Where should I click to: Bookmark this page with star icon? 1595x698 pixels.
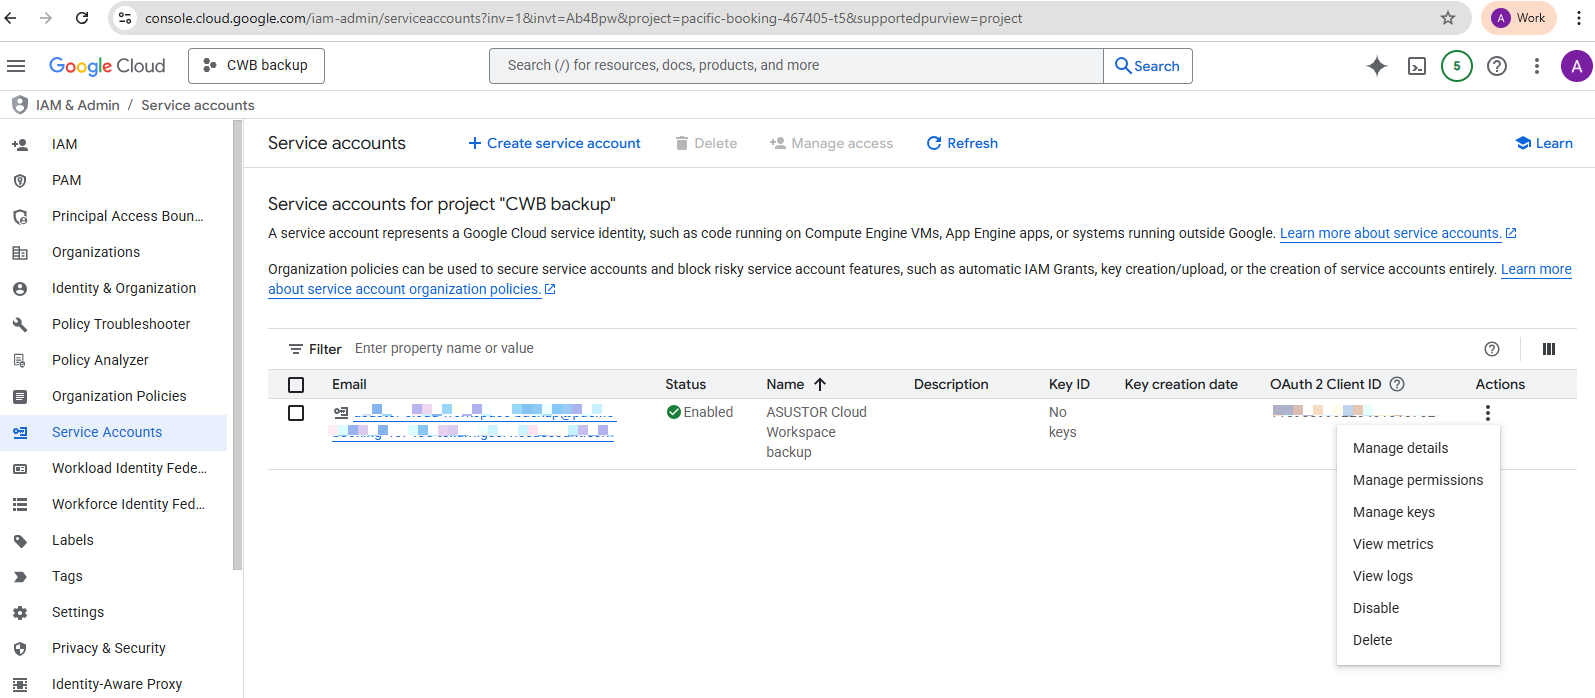pyautogui.click(x=1448, y=18)
